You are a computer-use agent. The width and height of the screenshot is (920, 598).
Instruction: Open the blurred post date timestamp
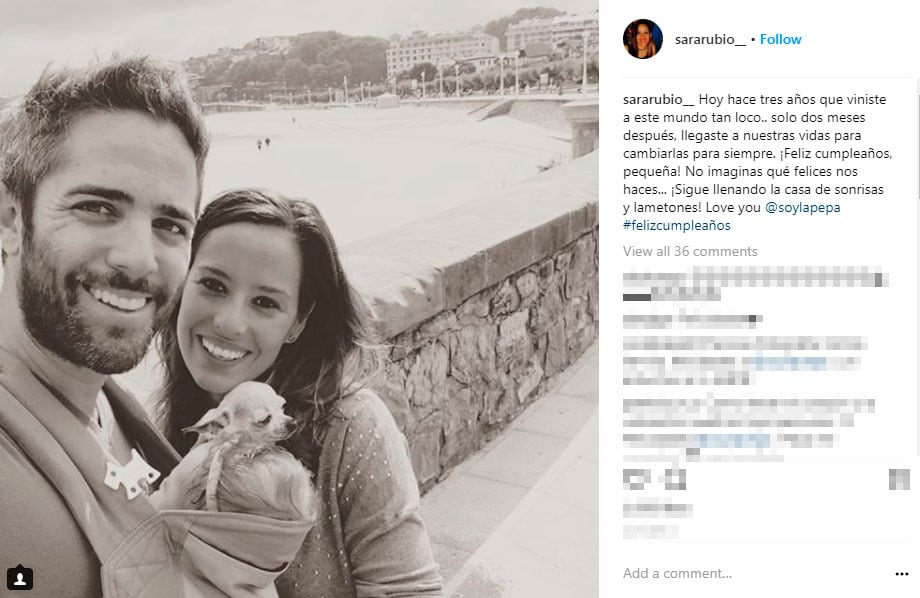650,532
